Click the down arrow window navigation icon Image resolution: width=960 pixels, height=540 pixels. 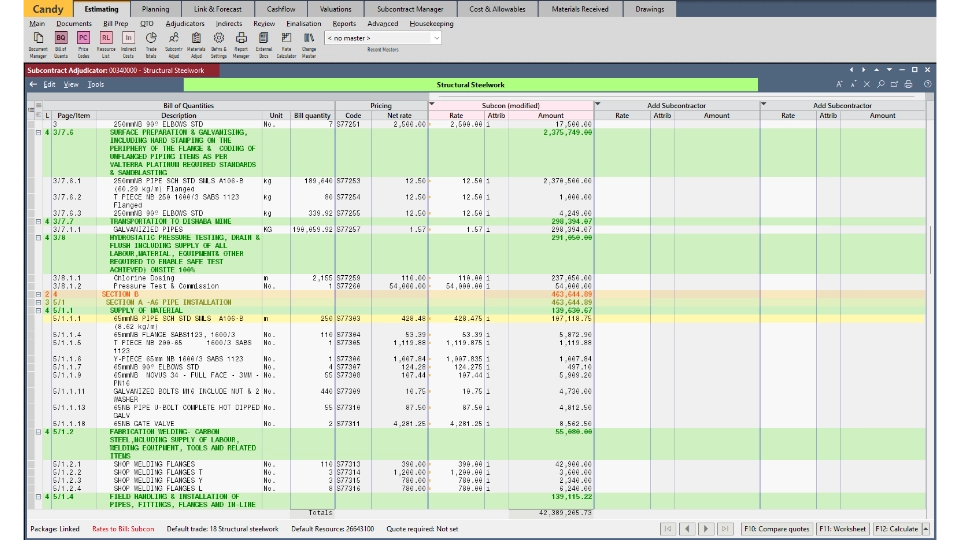pyautogui.click(x=890, y=70)
